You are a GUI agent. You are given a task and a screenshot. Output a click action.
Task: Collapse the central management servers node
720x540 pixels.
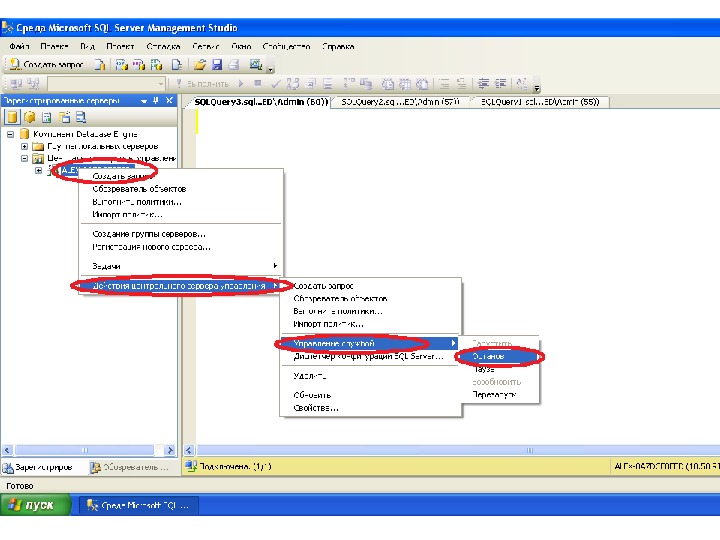(24, 158)
